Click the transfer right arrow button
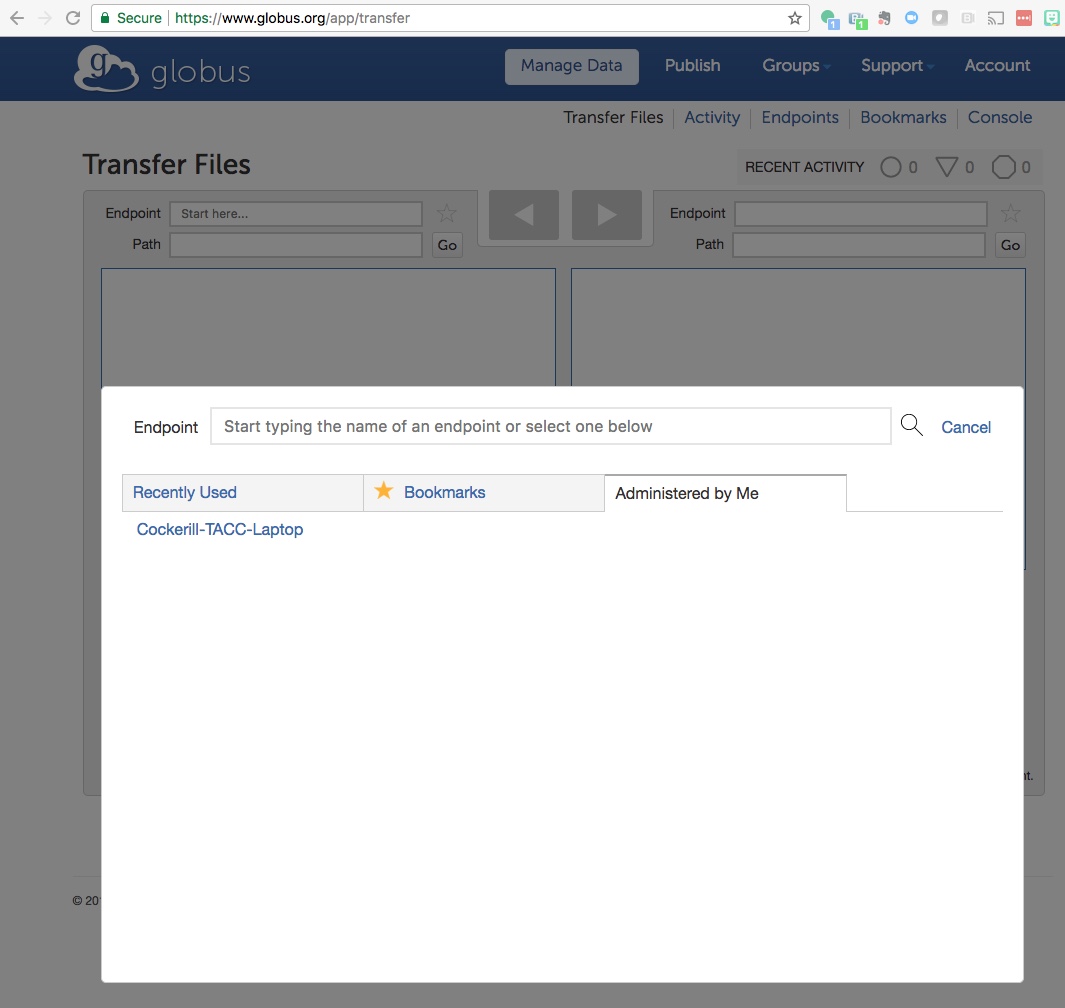1065x1008 pixels. pos(607,215)
